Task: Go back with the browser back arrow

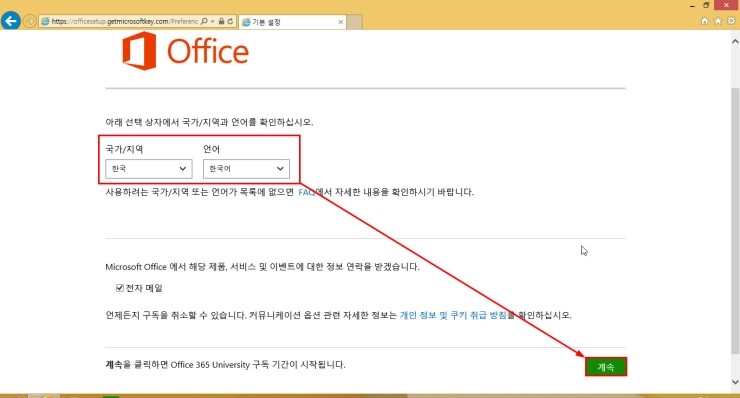Action: pyautogui.click(x=10, y=21)
